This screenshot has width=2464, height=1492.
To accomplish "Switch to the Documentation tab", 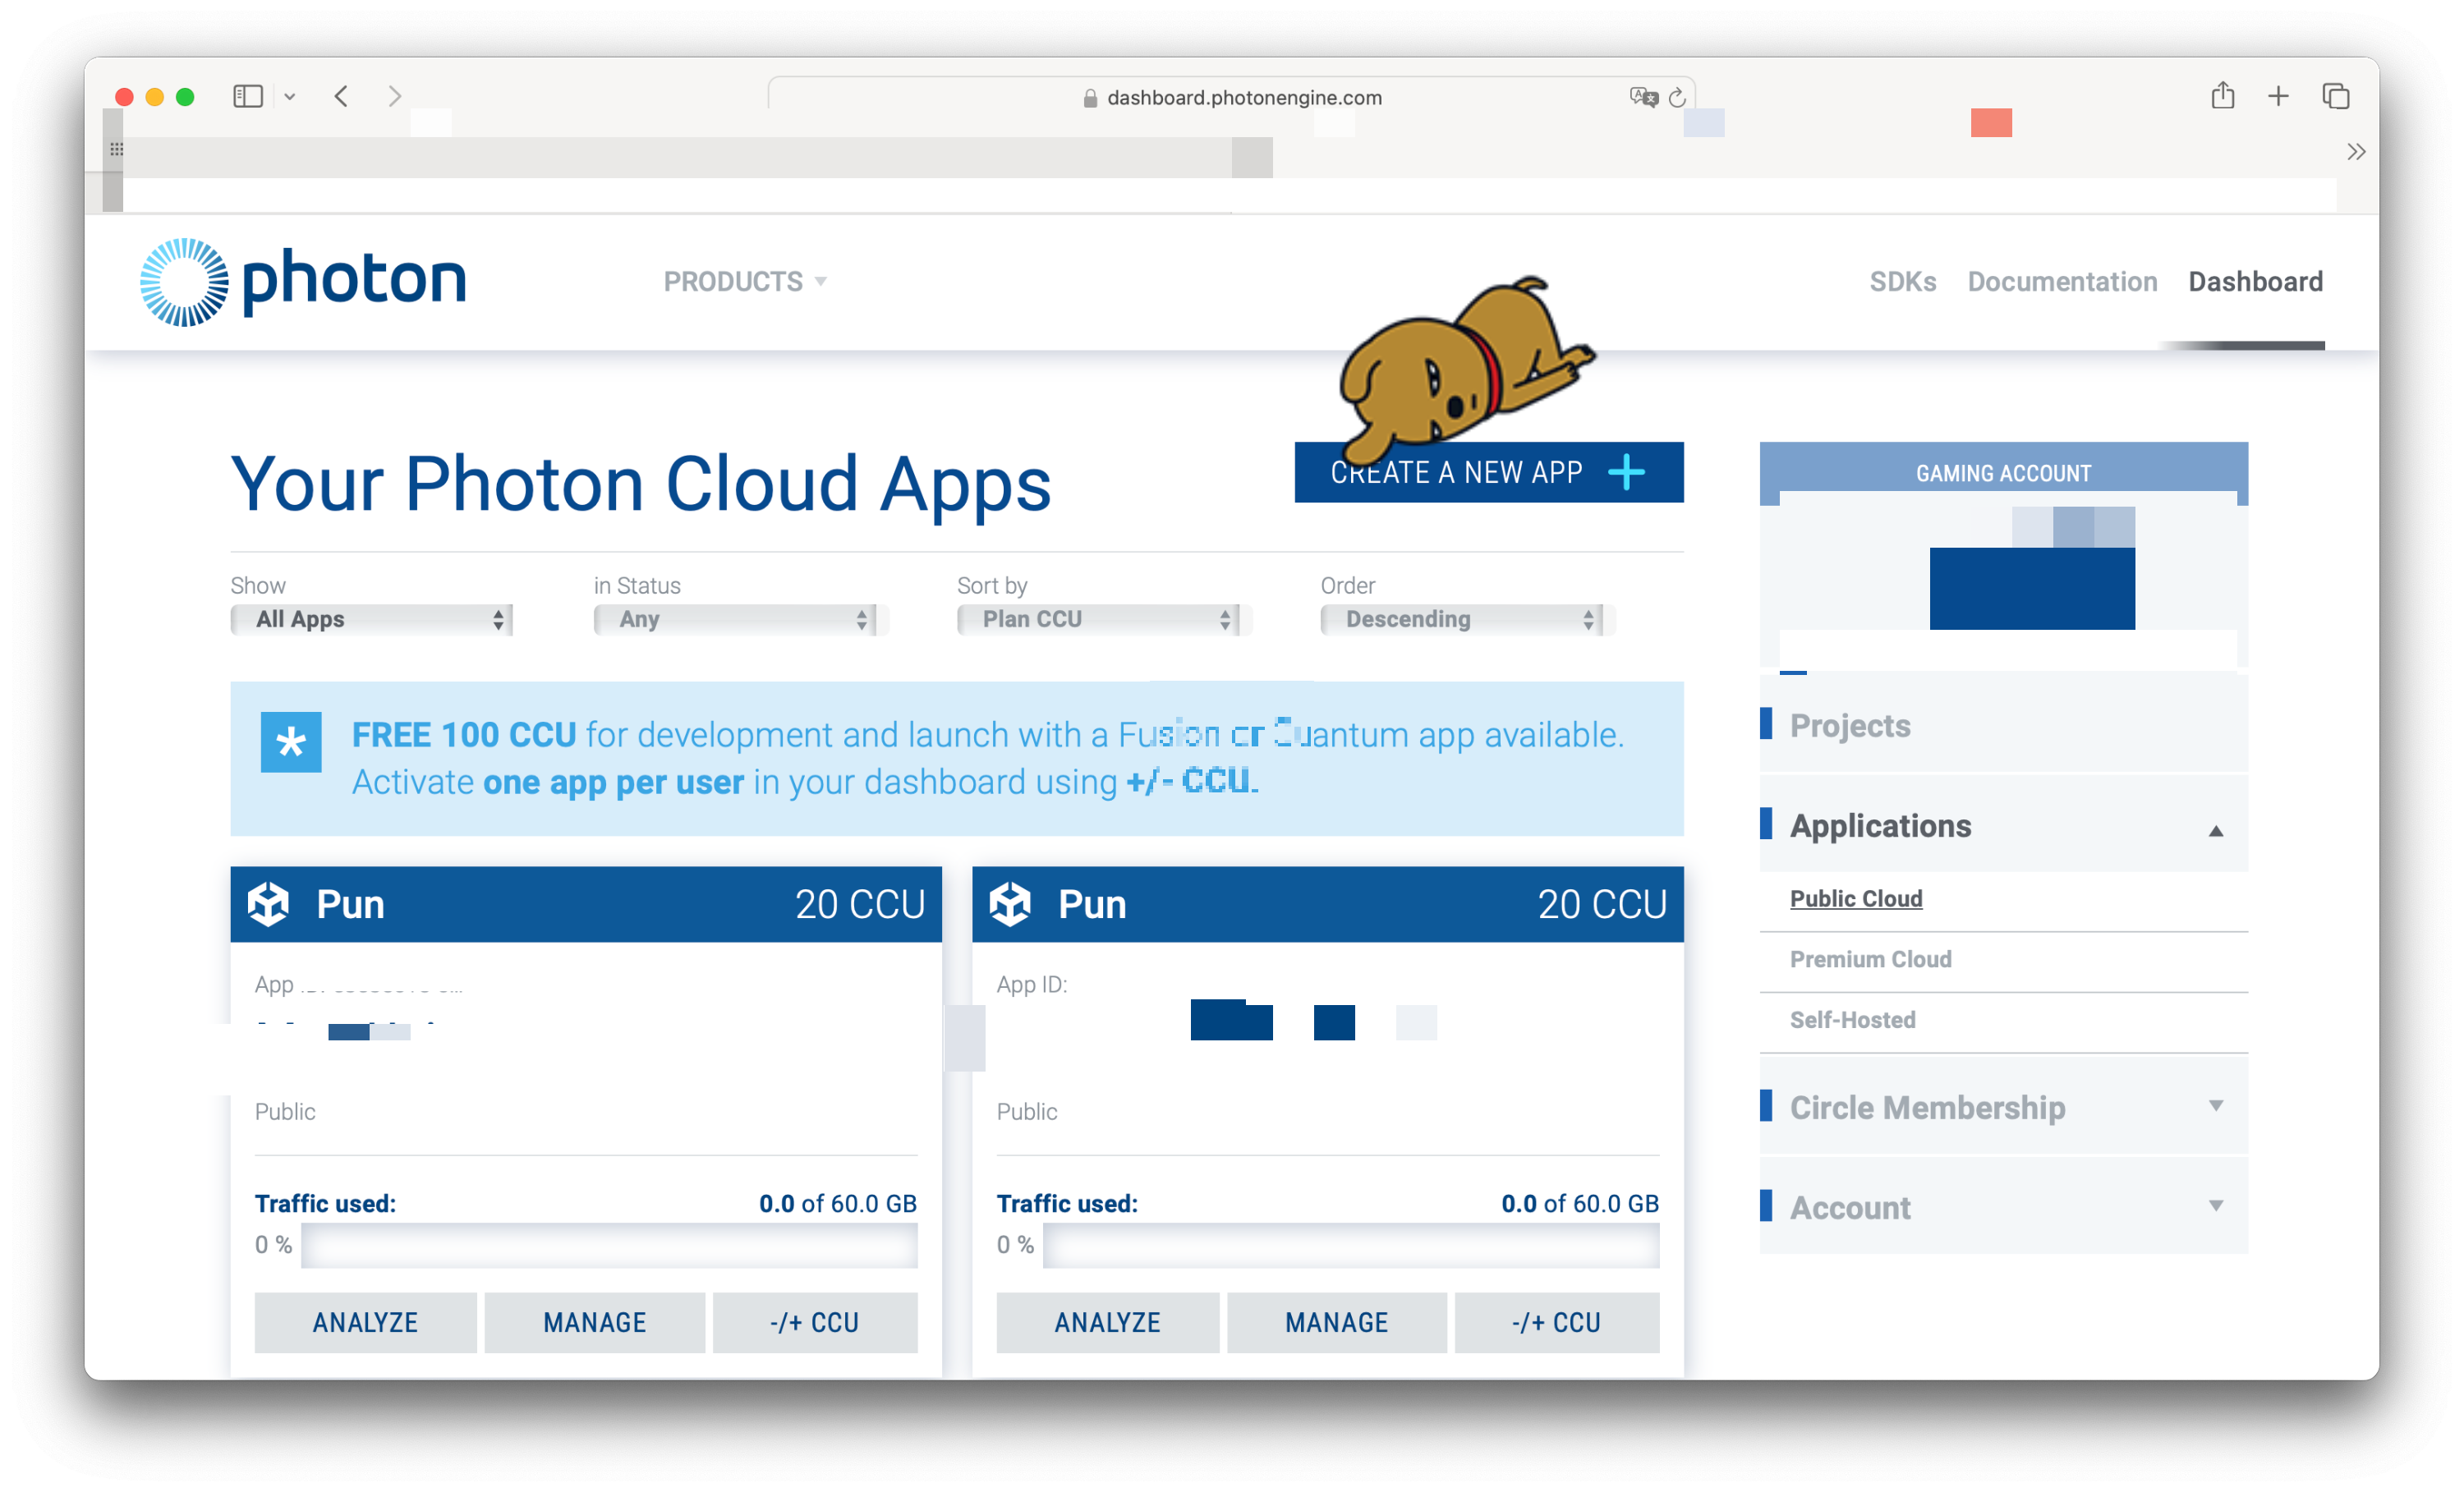I will 2062,282.
